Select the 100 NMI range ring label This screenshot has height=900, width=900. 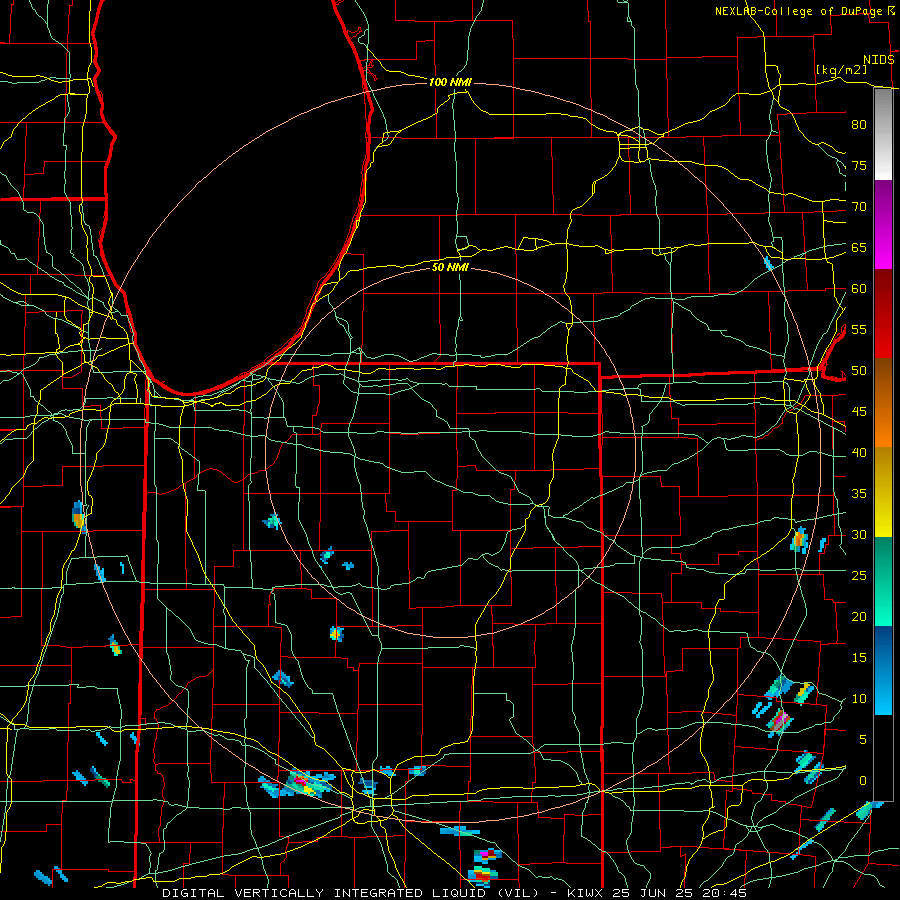pos(450,82)
